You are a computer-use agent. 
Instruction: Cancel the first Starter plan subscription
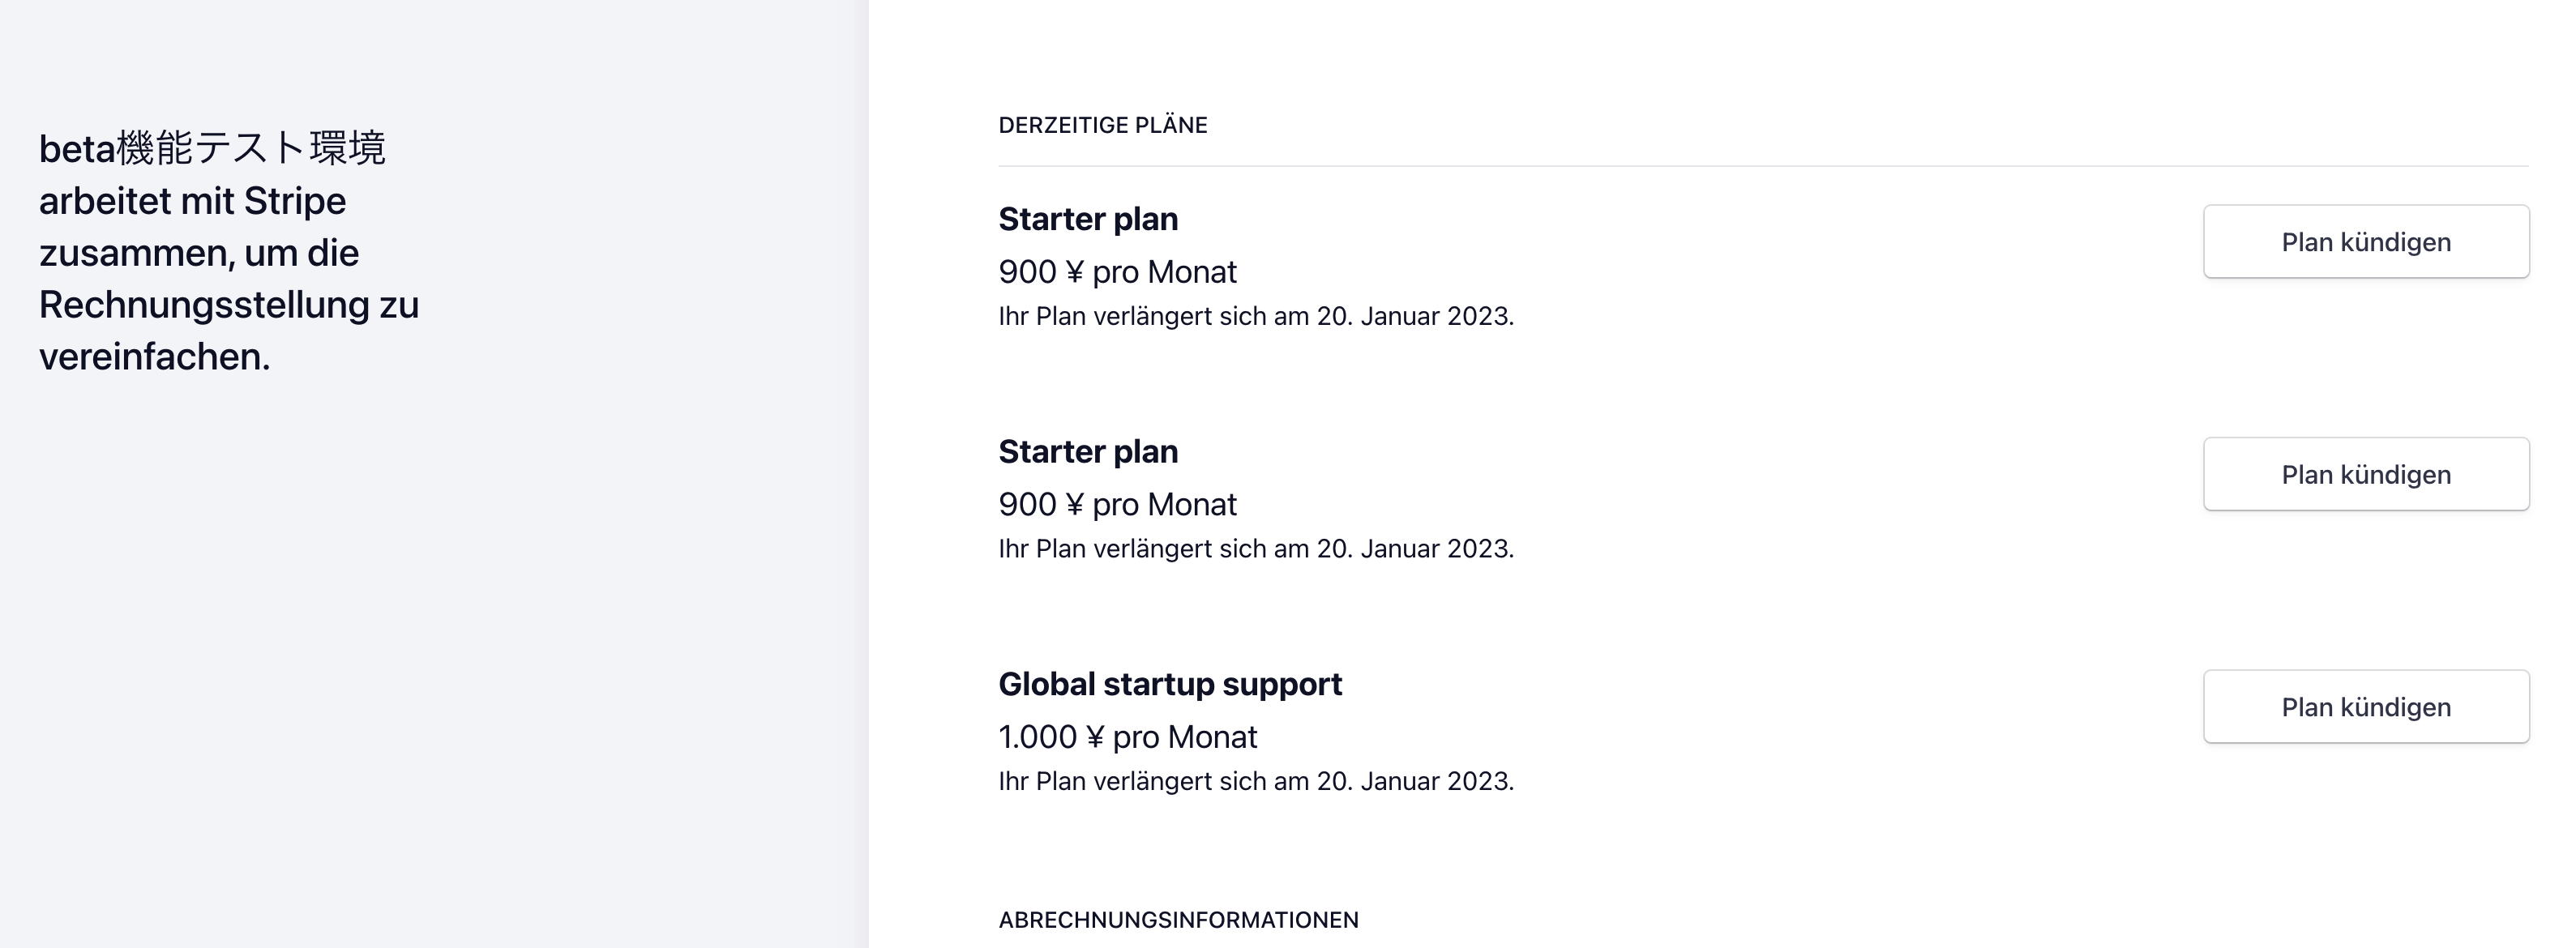tap(2366, 241)
